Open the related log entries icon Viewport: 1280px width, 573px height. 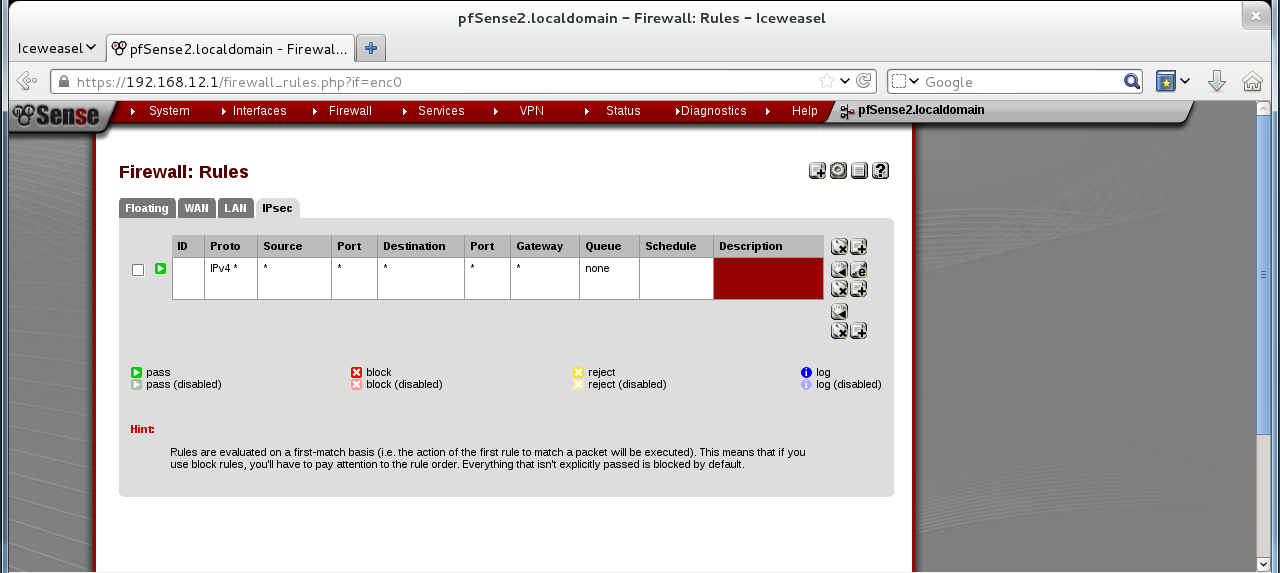point(859,171)
